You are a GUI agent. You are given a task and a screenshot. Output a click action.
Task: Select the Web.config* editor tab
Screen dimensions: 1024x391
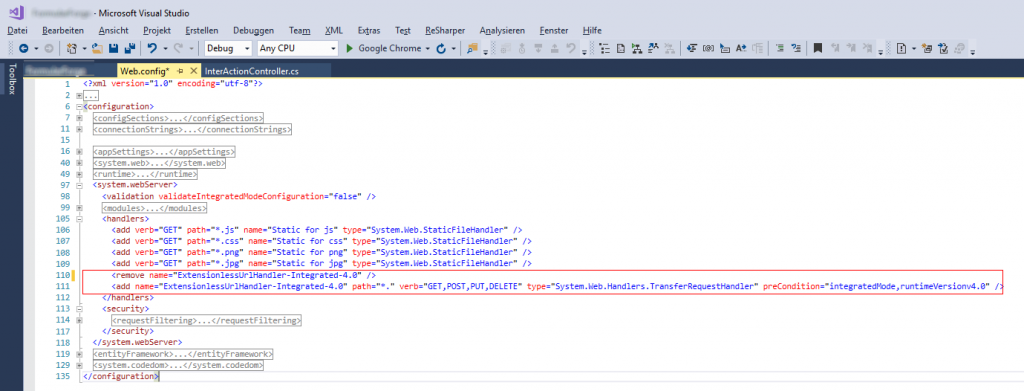pos(145,70)
